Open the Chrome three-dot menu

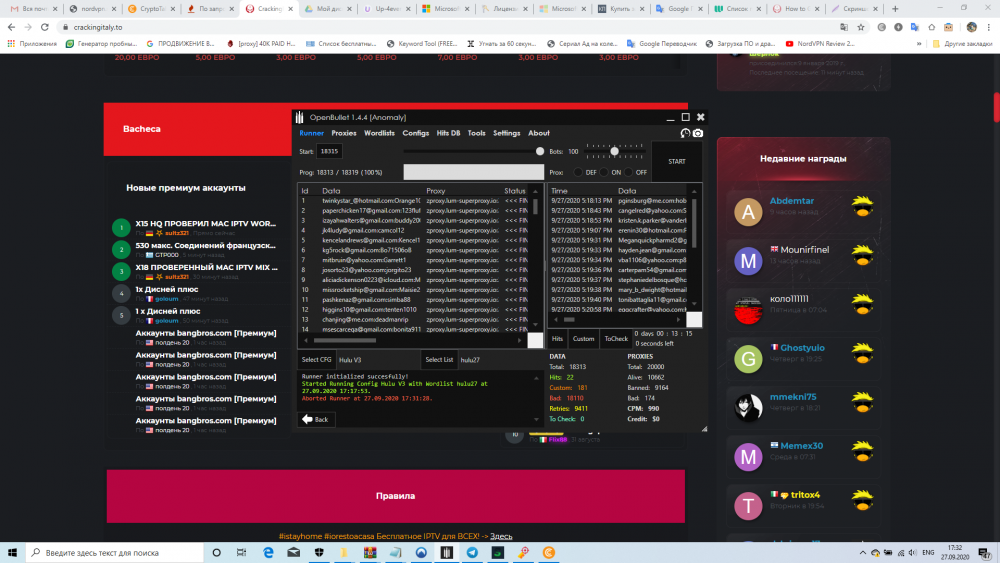[988, 28]
